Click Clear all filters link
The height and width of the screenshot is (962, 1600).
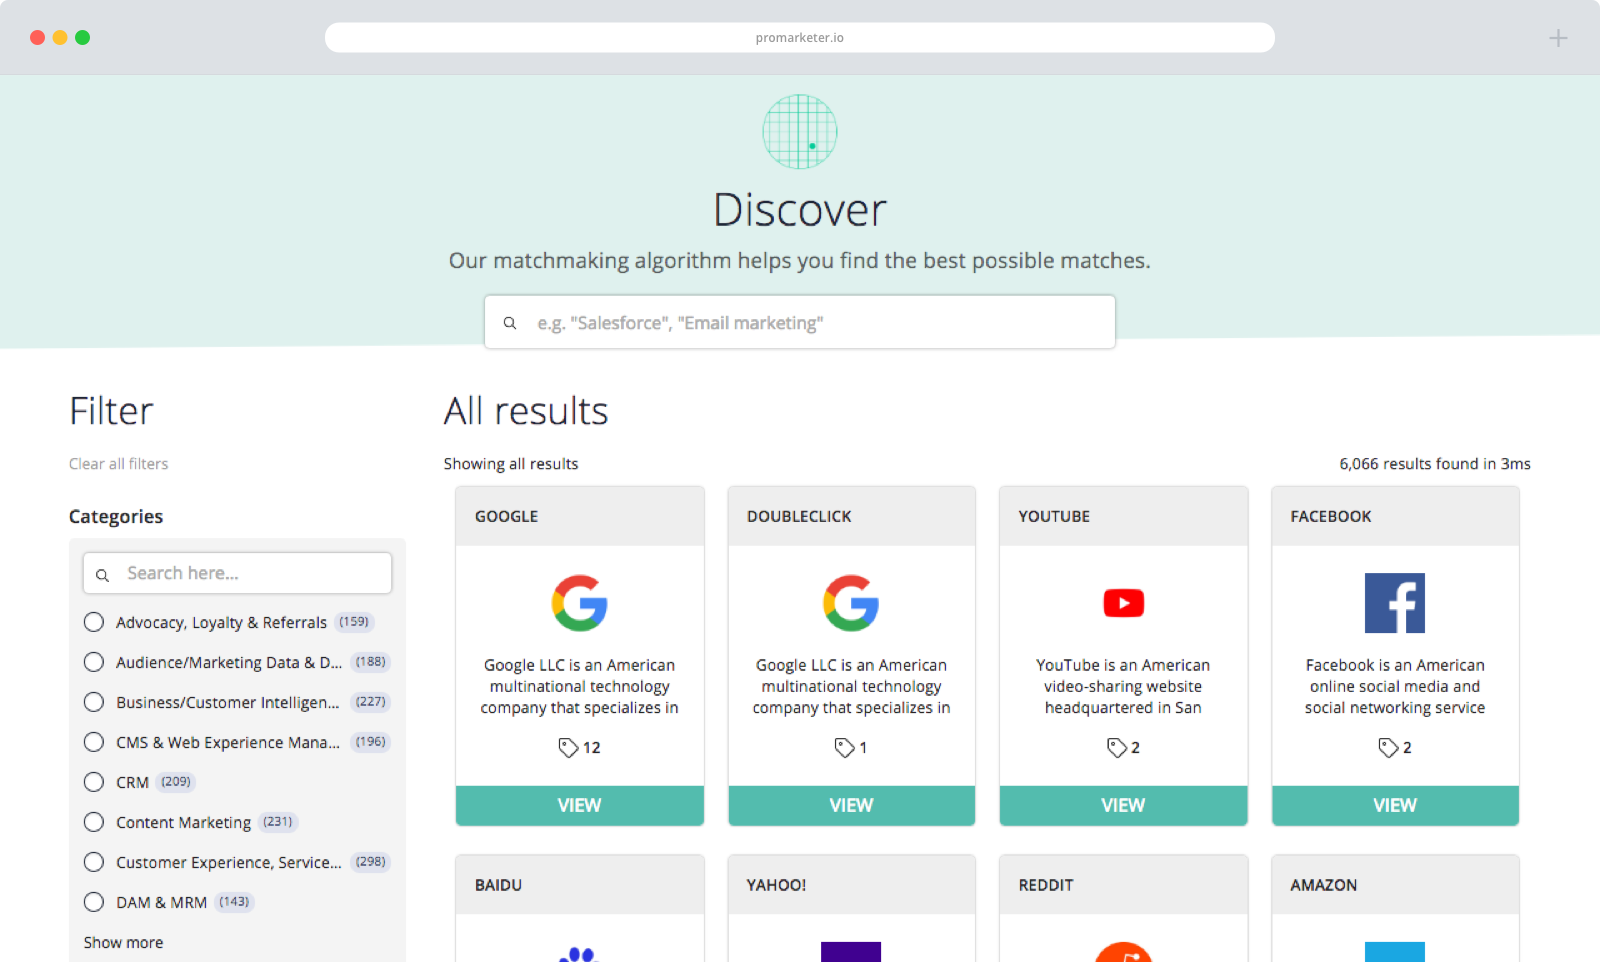point(118,464)
